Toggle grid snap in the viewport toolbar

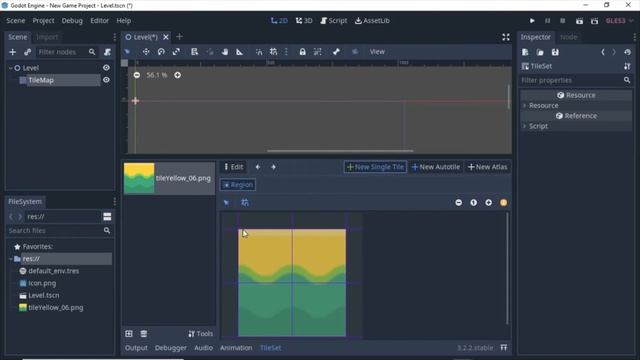click(x=273, y=52)
